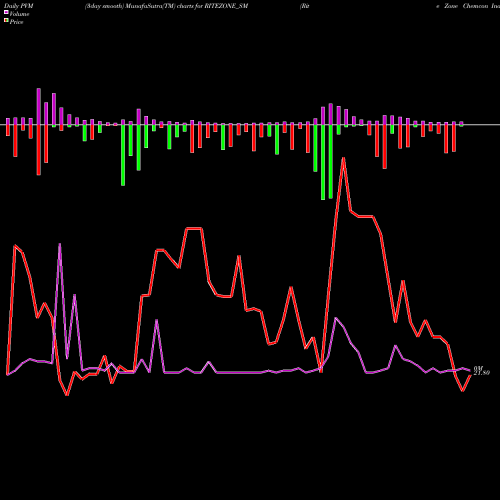The image size is (500, 500).
Task: Click the '0M' volume end label
Action: [x=478, y=369]
